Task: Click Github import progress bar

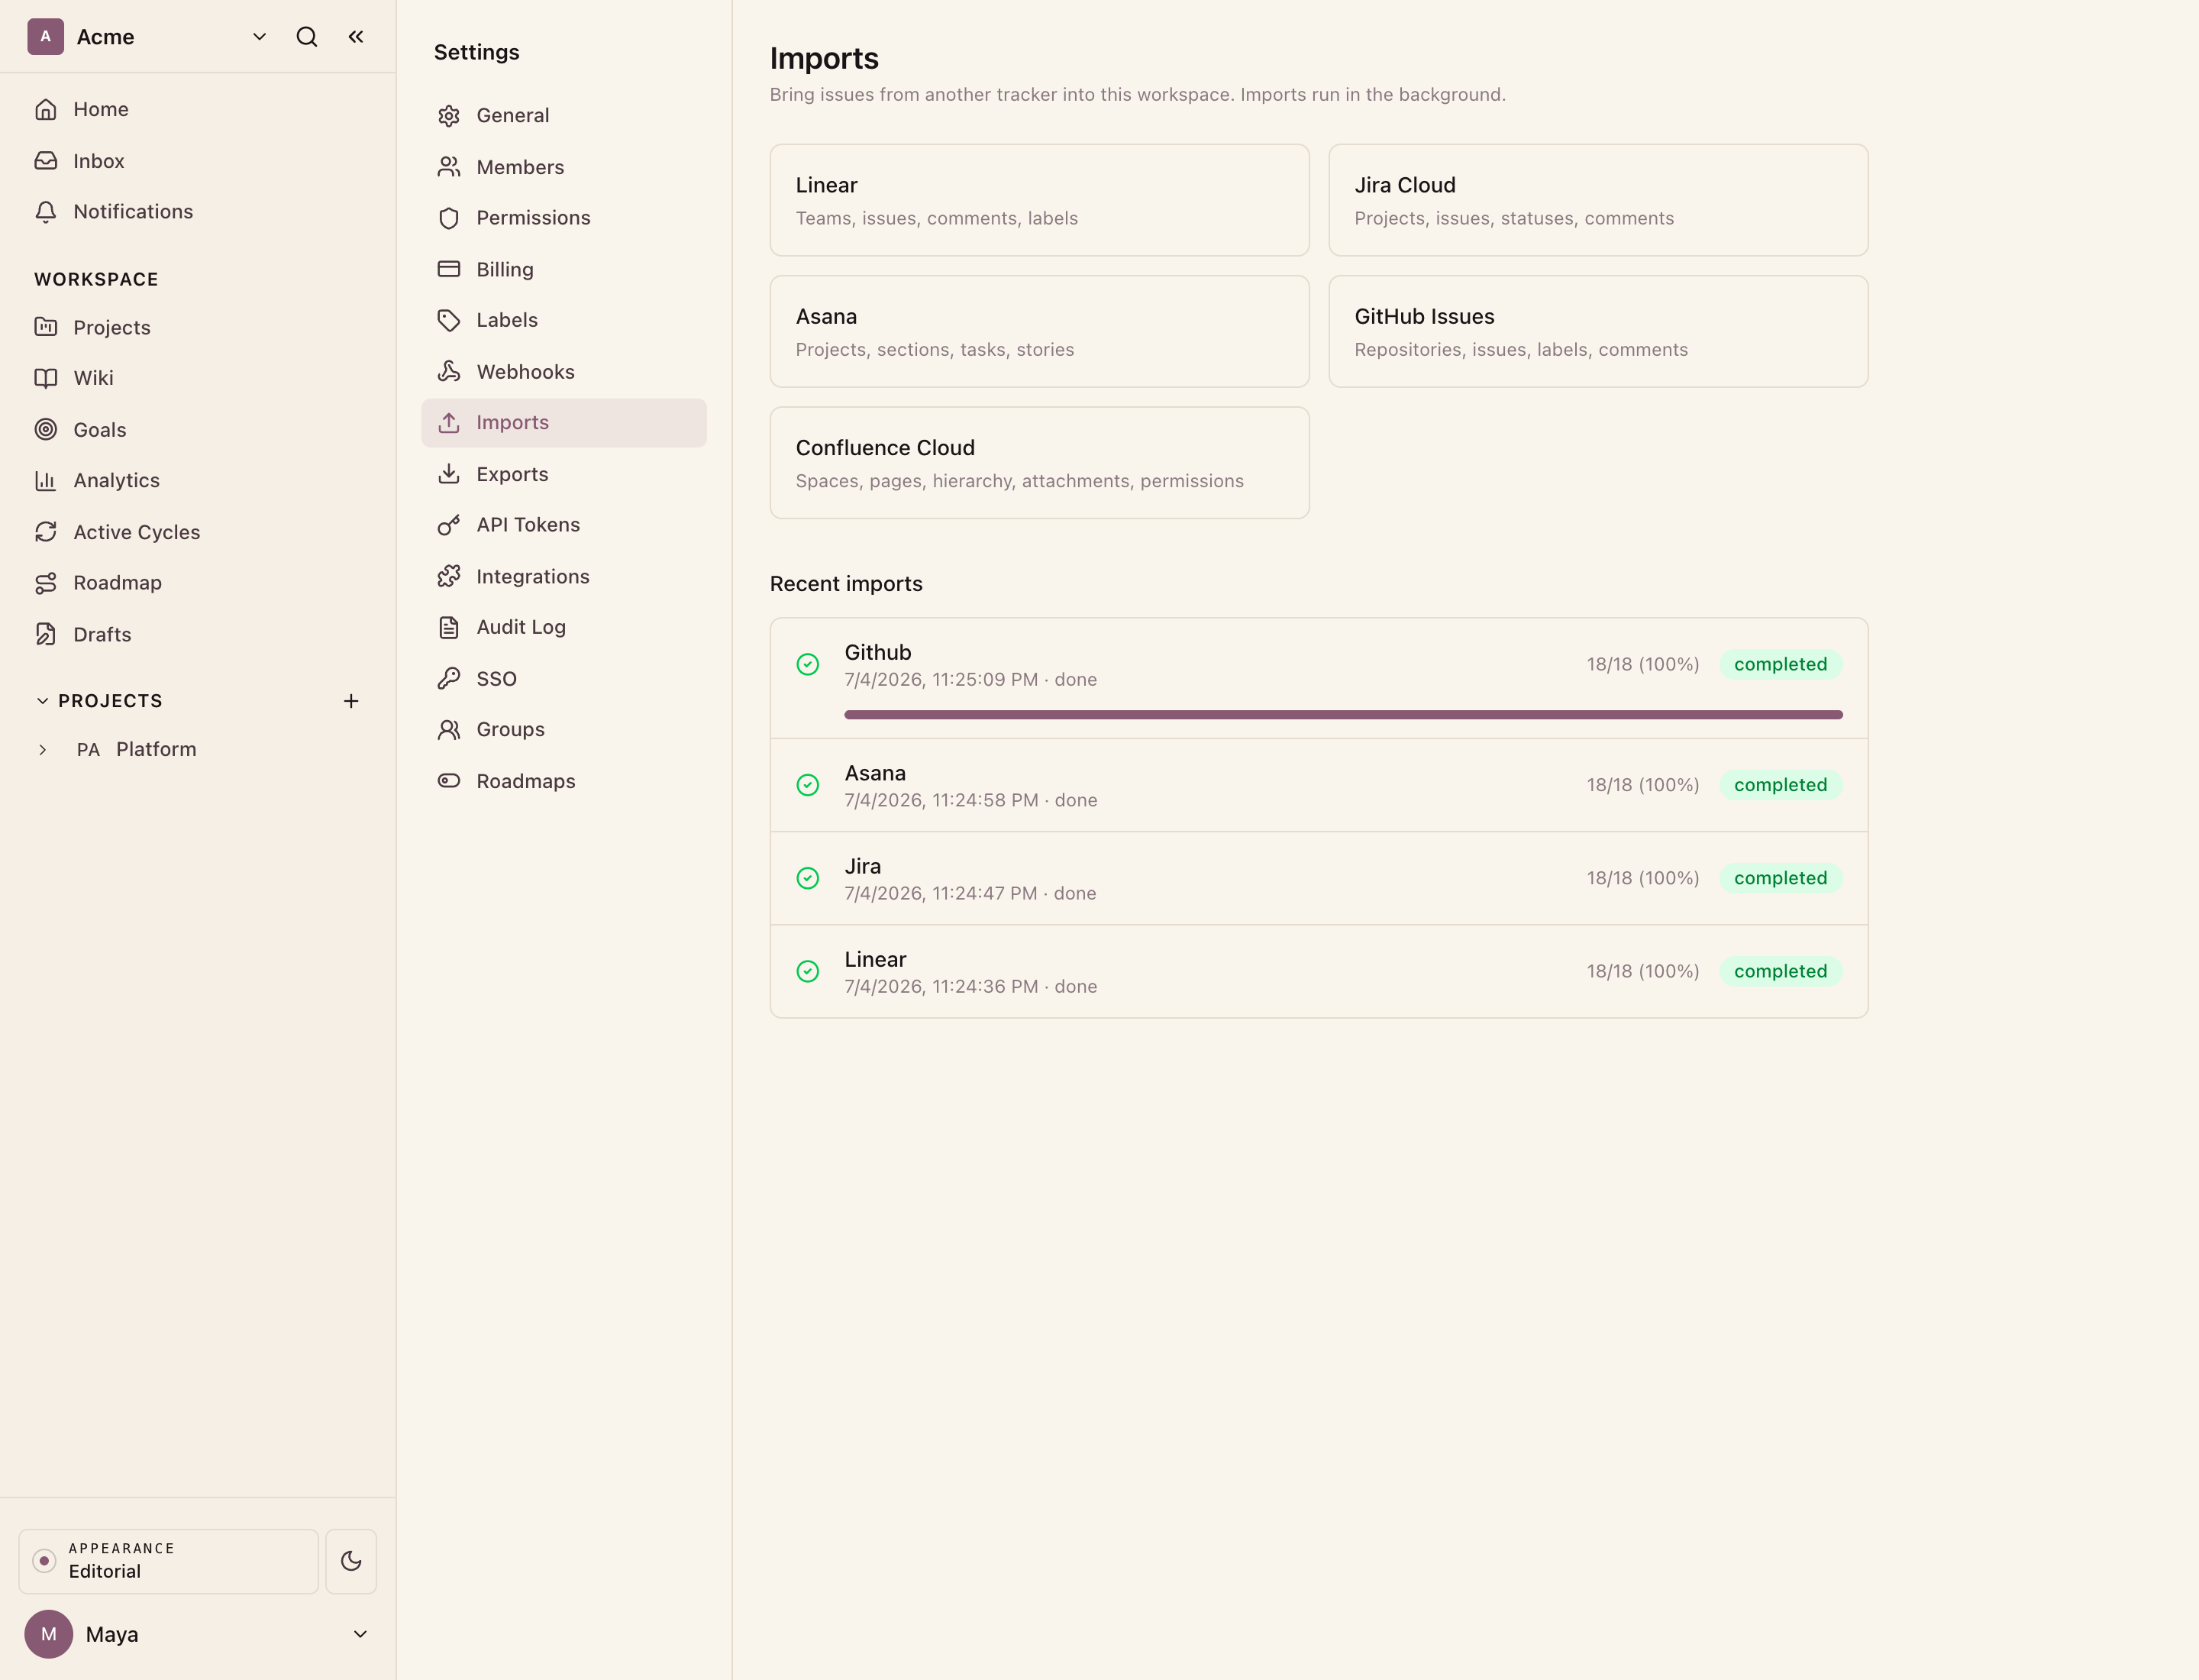Action: (1343, 715)
